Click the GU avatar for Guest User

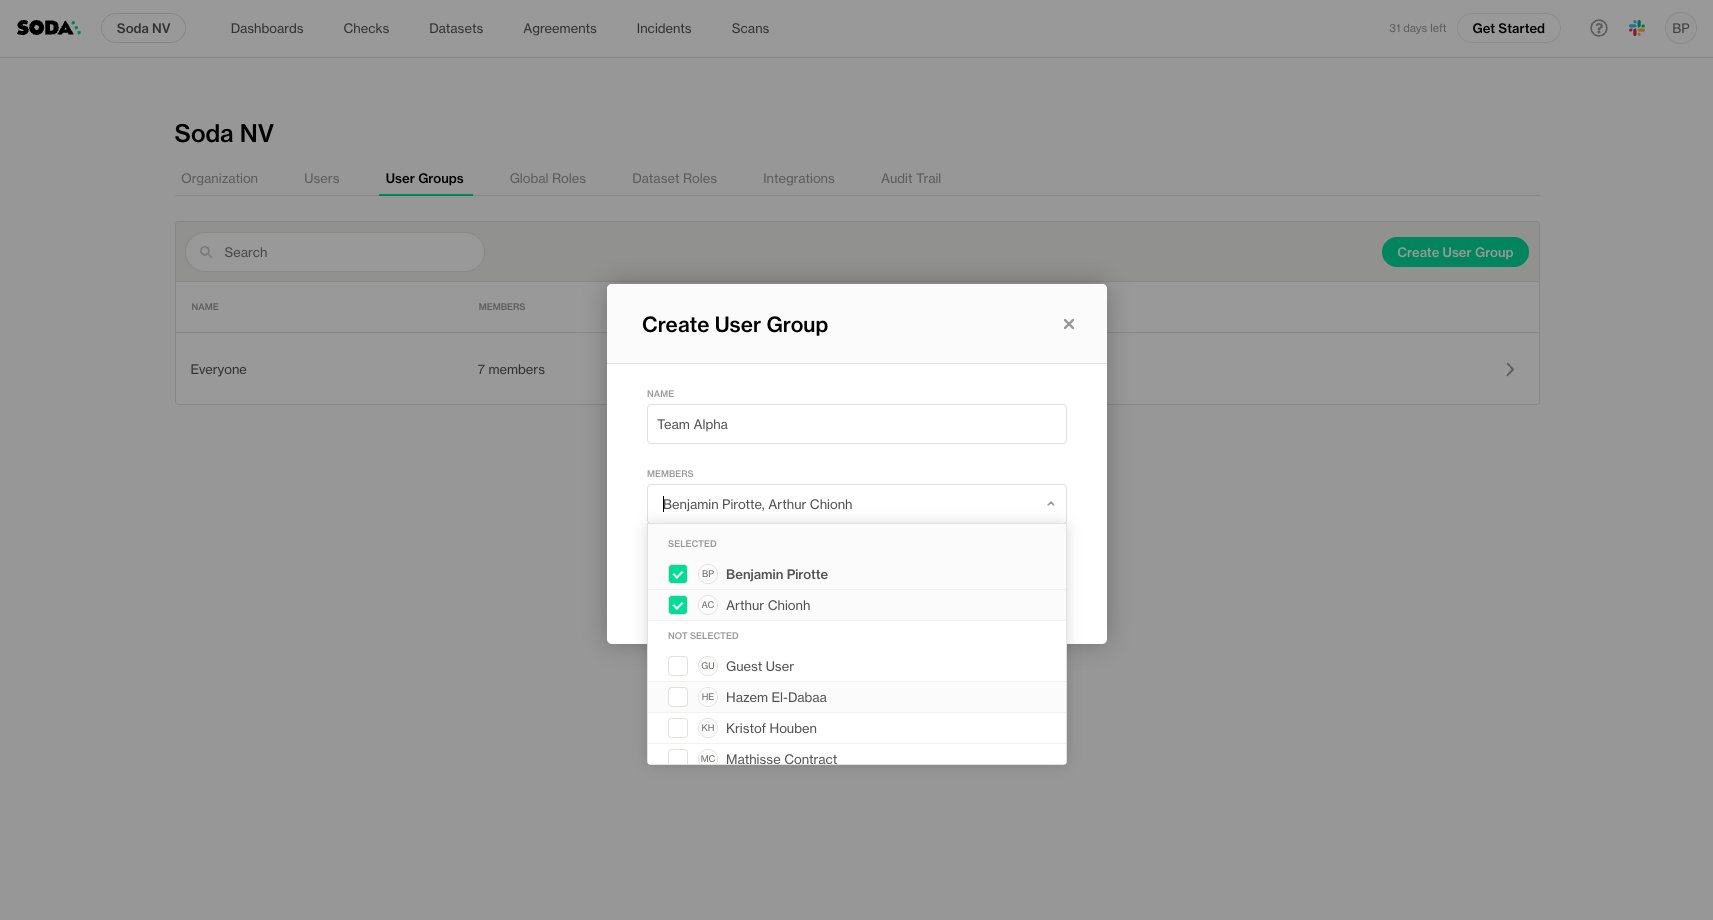[x=708, y=666]
